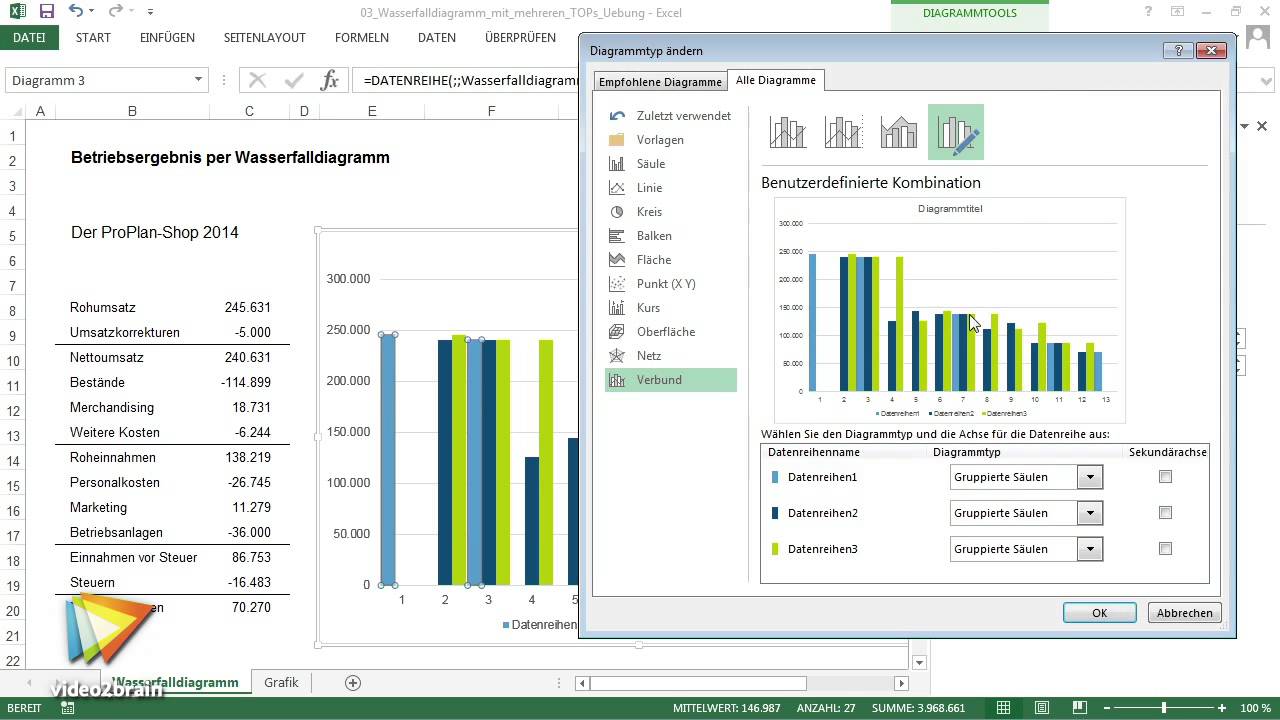Open the DATEI tab

[x=29, y=38]
